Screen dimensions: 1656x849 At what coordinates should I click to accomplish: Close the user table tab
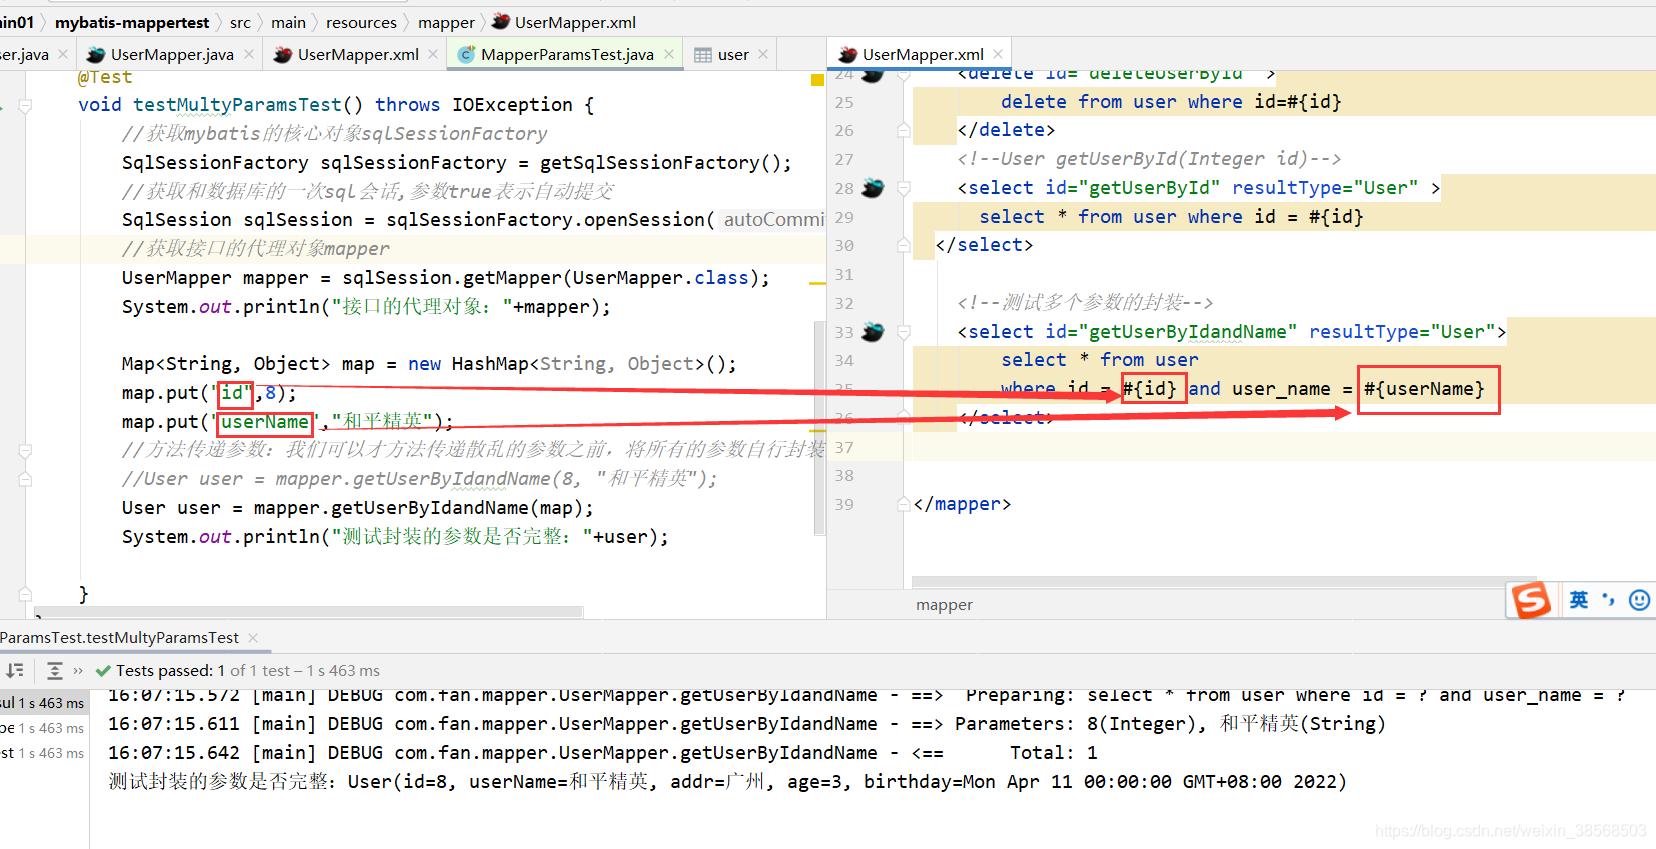click(763, 54)
